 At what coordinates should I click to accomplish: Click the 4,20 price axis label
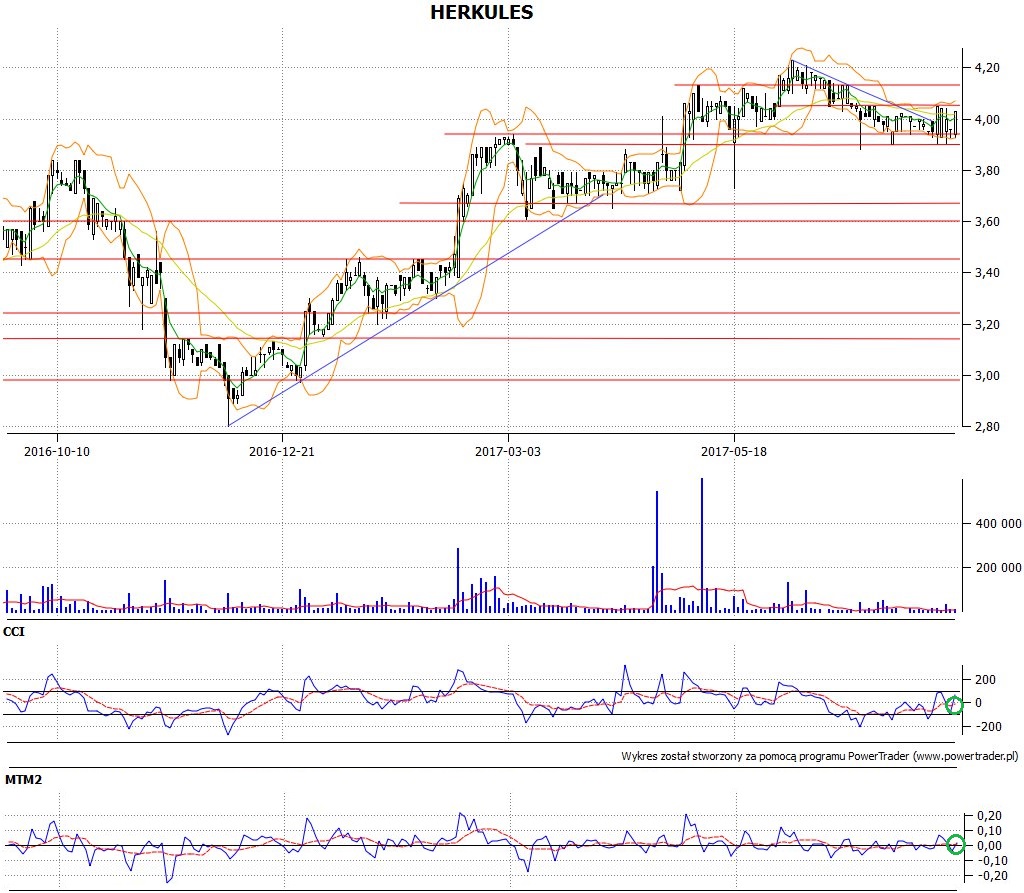[987, 67]
